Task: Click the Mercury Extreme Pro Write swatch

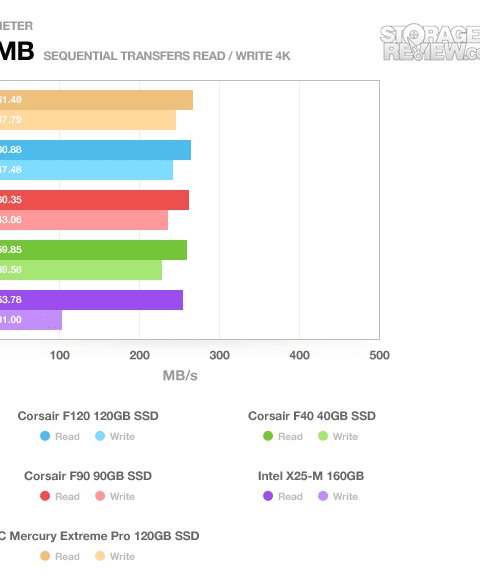Action: [x=100, y=556]
